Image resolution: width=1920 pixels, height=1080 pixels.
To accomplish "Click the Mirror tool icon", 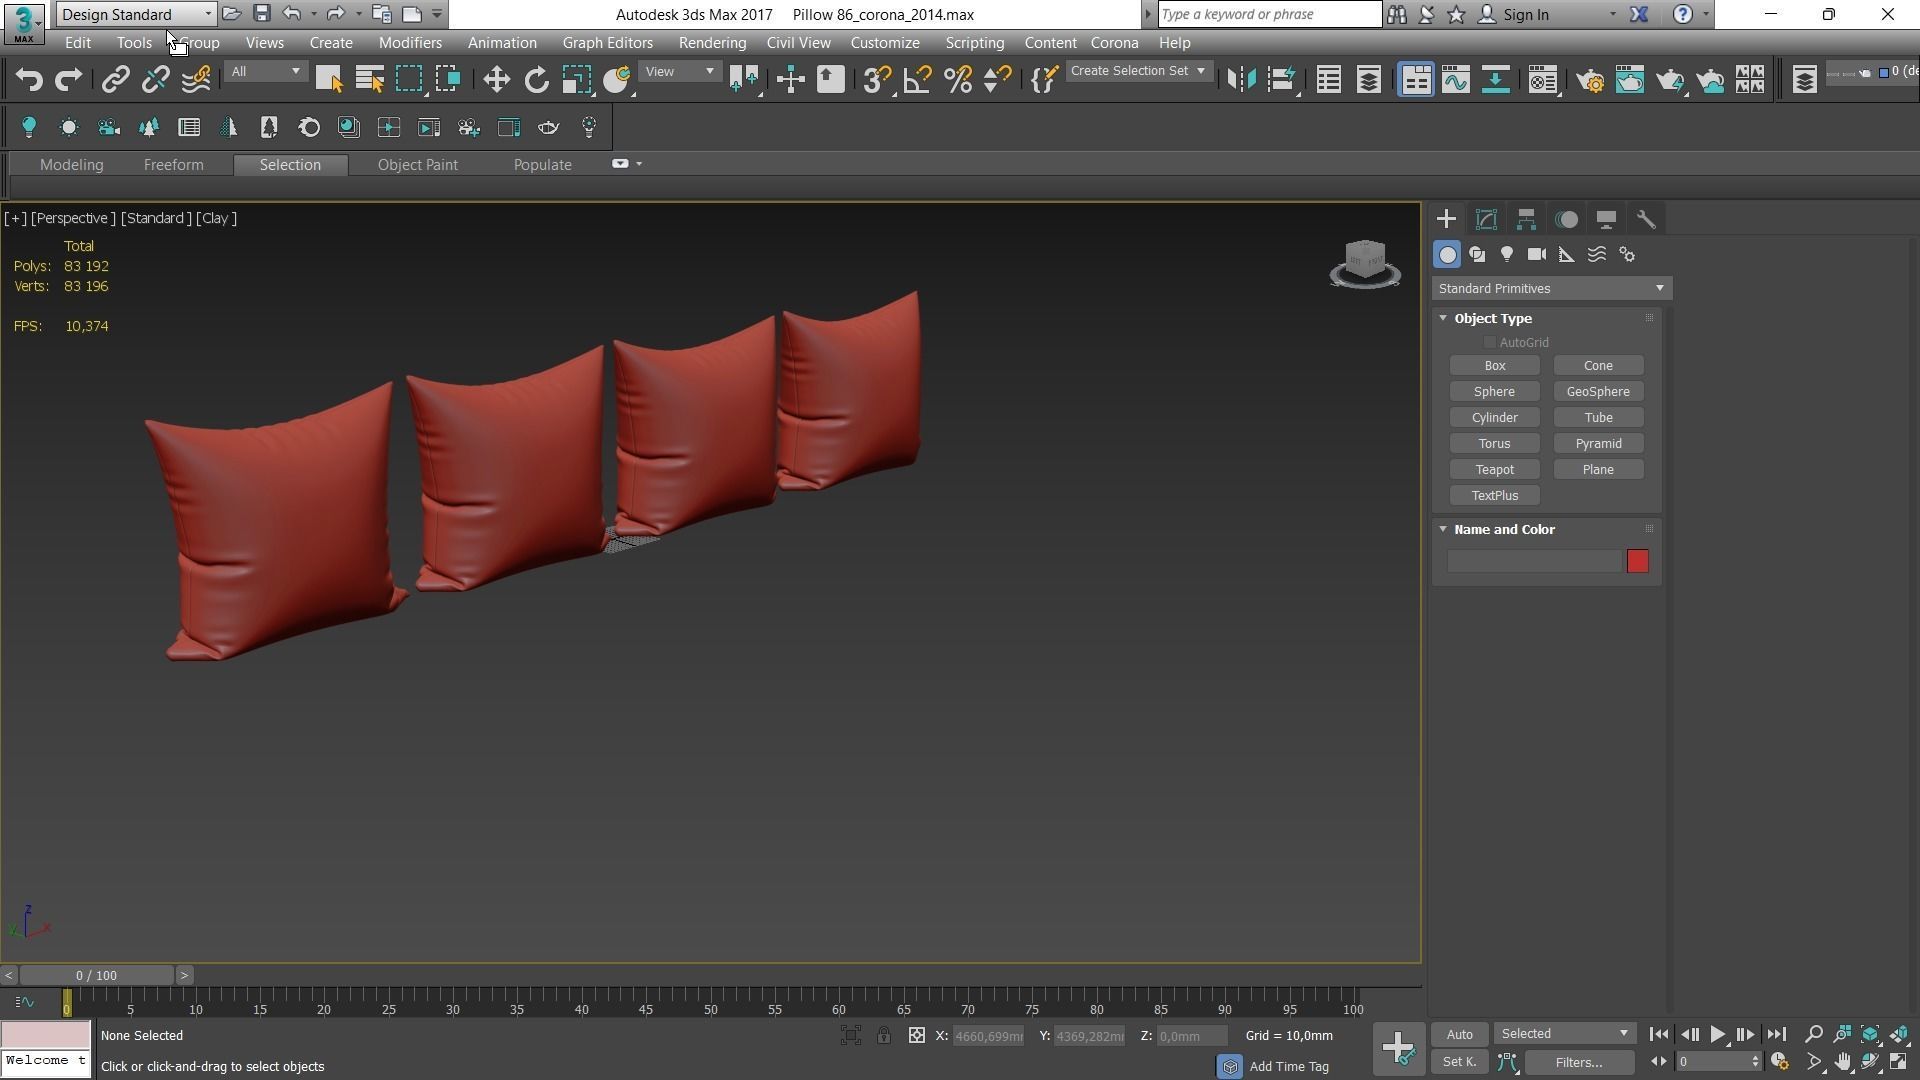I will 1241,80.
